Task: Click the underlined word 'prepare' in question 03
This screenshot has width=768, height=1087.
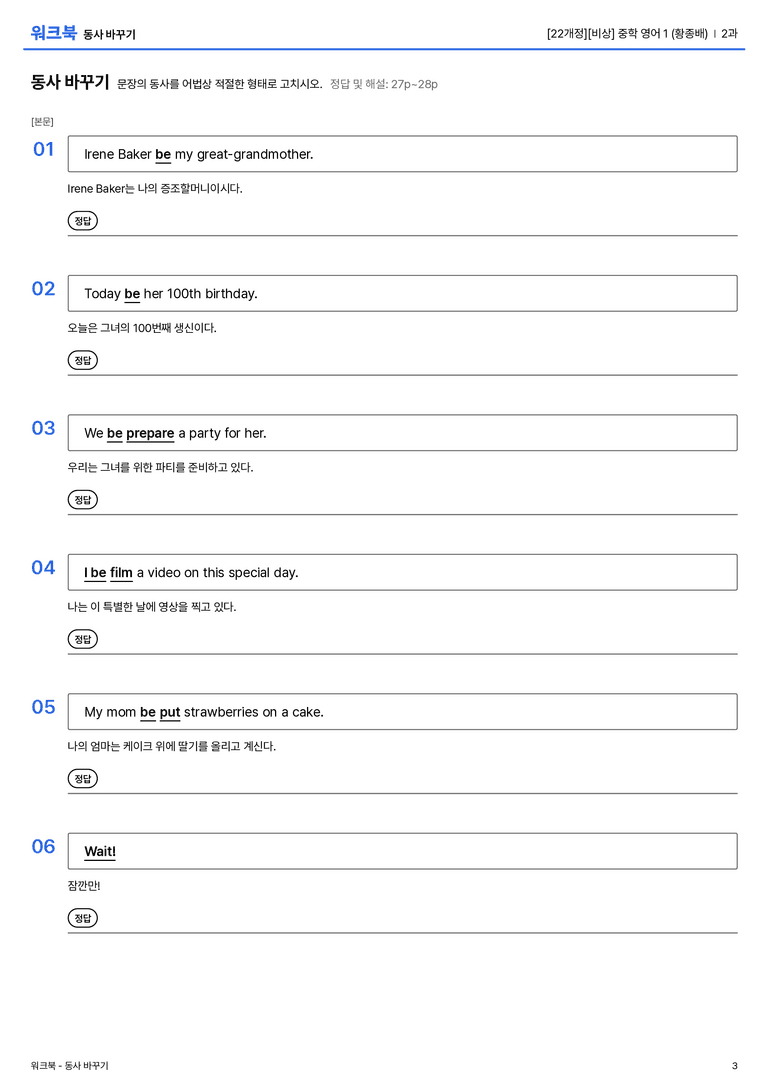Action: 150,433
